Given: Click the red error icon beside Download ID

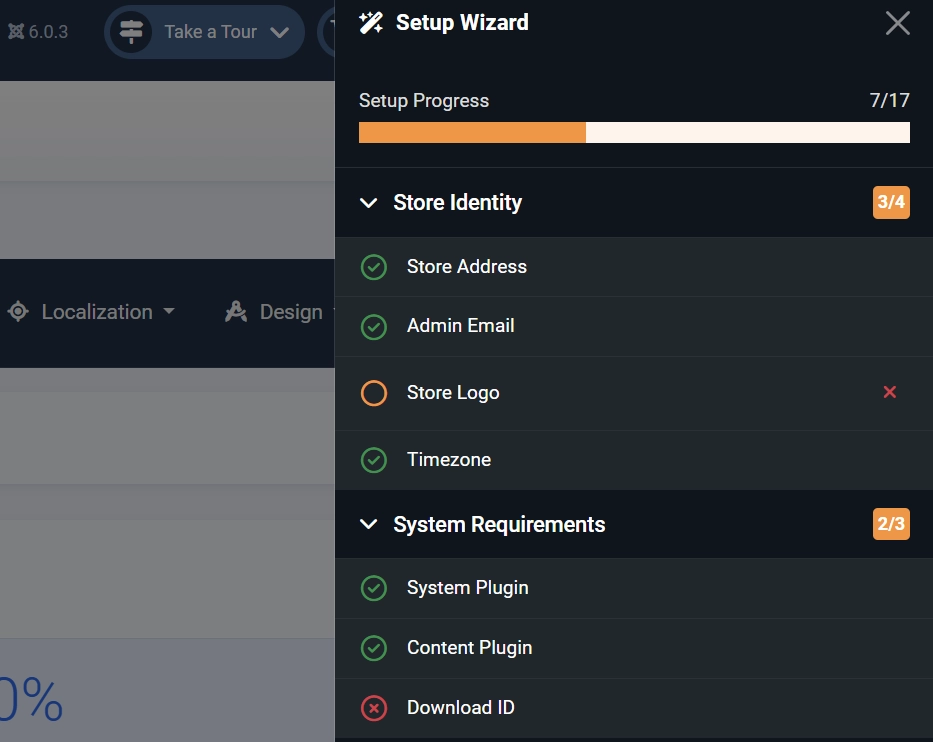Looking at the screenshot, I should [374, 708].
